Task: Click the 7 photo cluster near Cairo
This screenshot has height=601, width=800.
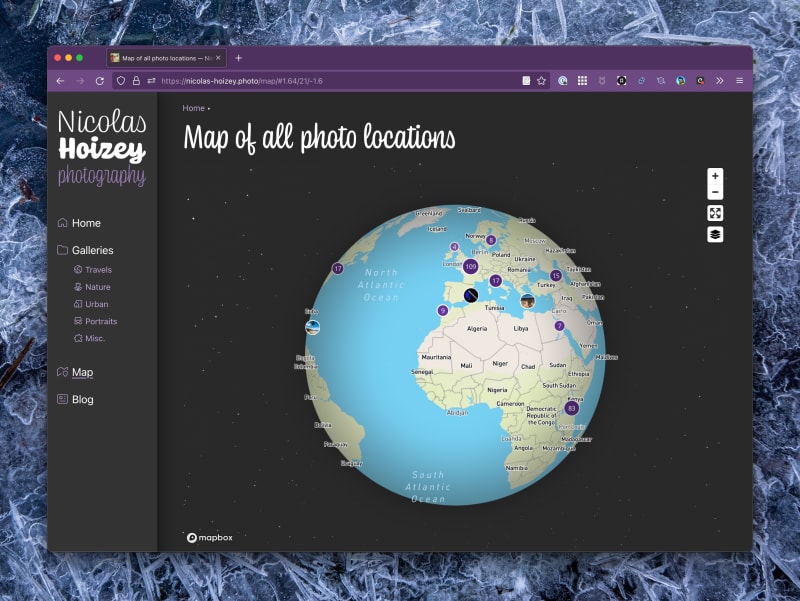Action: (x=559, y=325)
